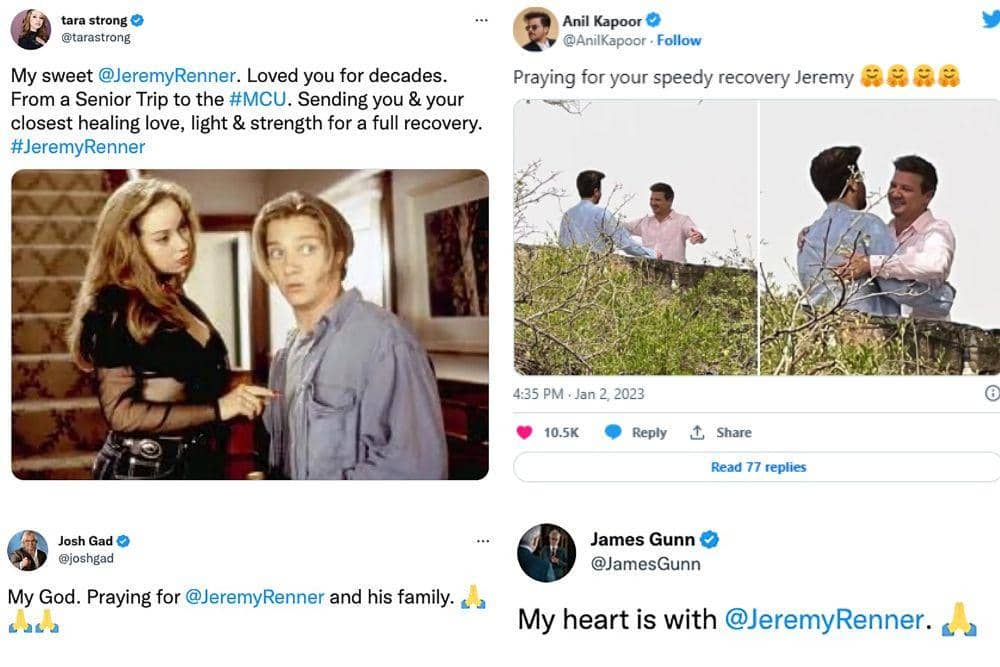1000x667 pixels.
Task: Click the Twitter bird logo
Action: [x=990, y=18]
